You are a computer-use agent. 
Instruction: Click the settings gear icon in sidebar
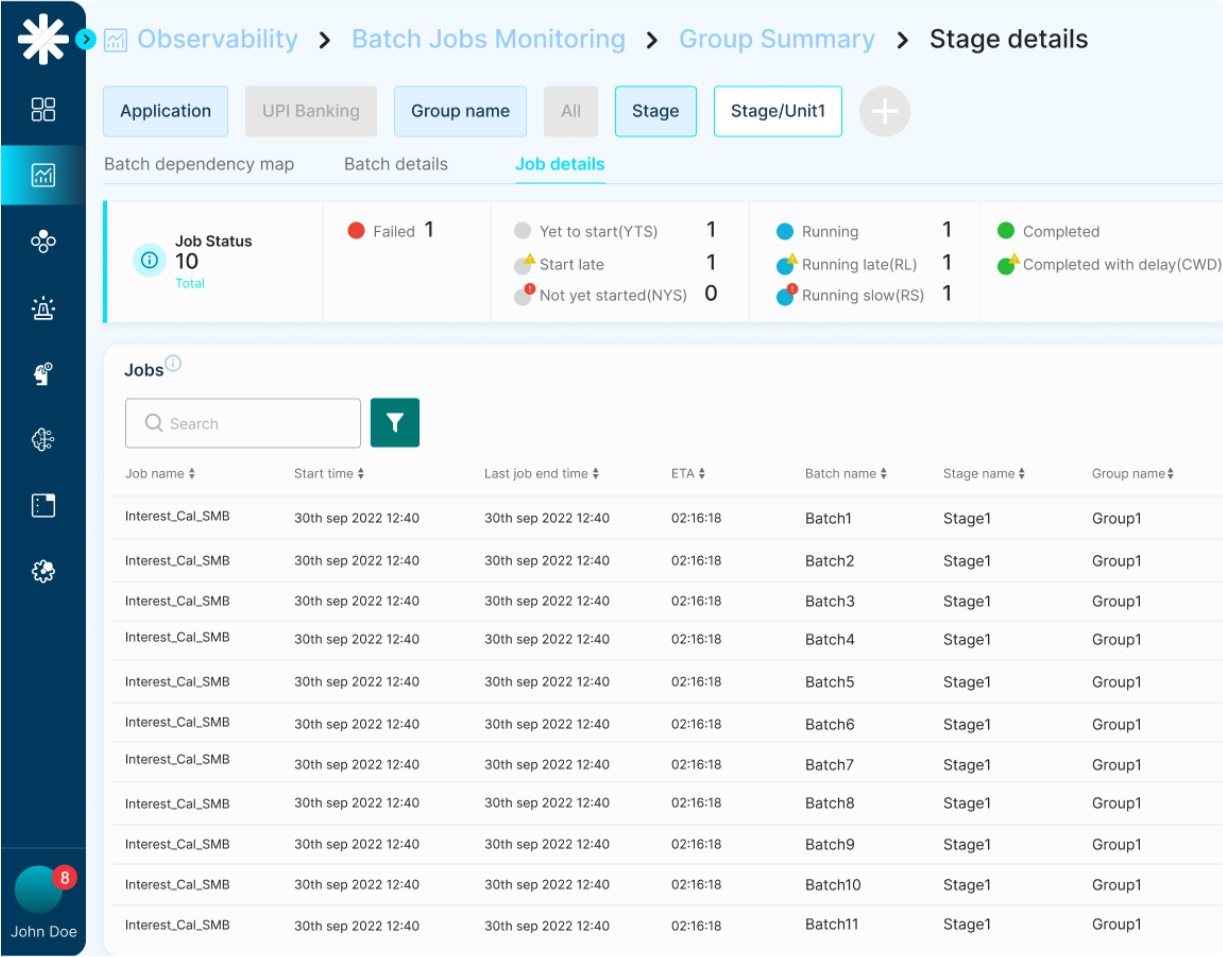point(43,571)
